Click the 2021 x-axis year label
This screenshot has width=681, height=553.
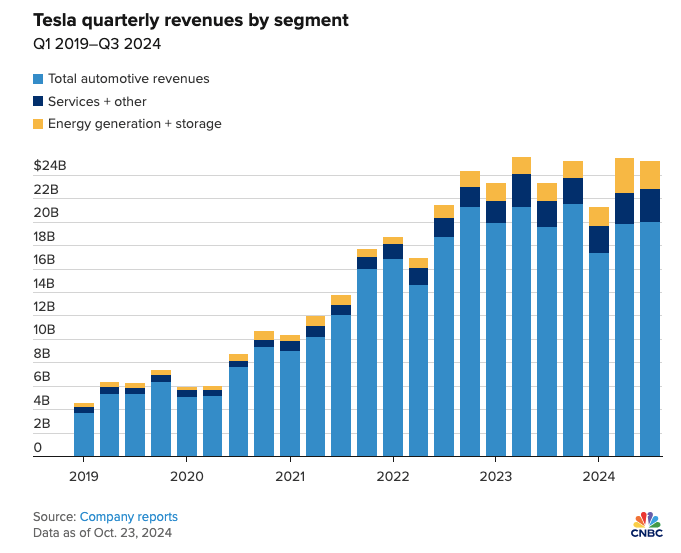click(x=290, y=477)
